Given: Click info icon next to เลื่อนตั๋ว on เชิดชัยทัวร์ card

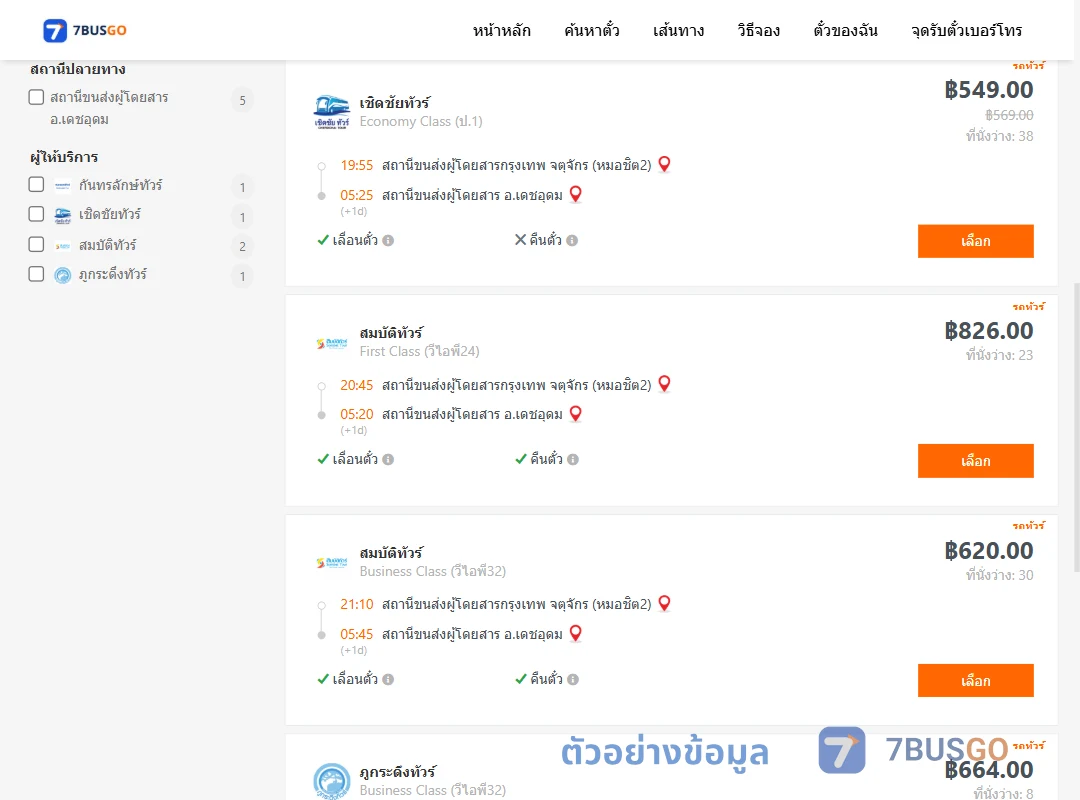Looking at the screenshot, I should click(388, 240).
